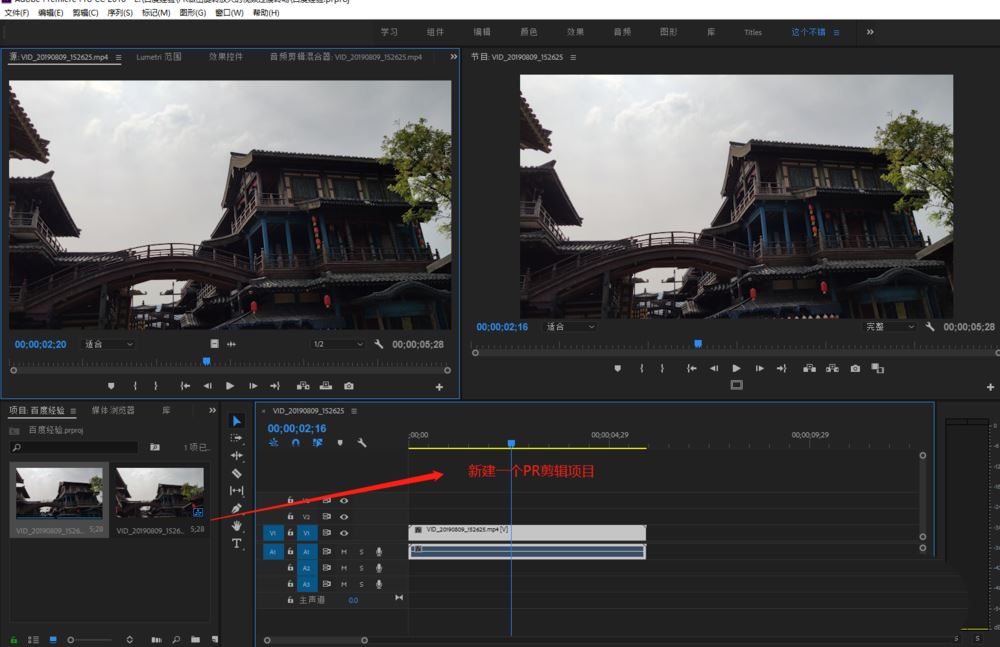This screenshot has height=647, width=1000.
Task: Switch to the 颜色 workspace
Action: click(x=530, y=31)
